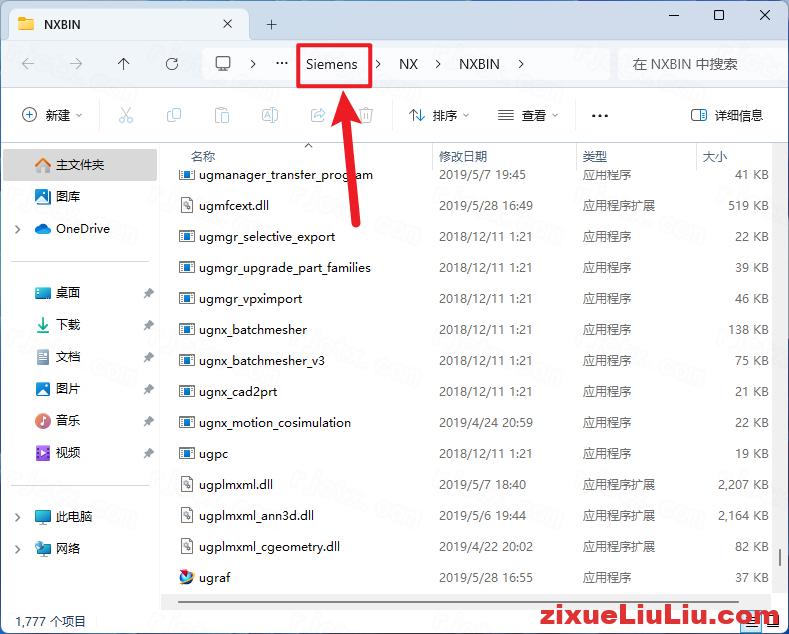This screenshot has width=789, height=634.
Task: Open Gallery (图库) in sidebar
Action: [x=68, y=196]
